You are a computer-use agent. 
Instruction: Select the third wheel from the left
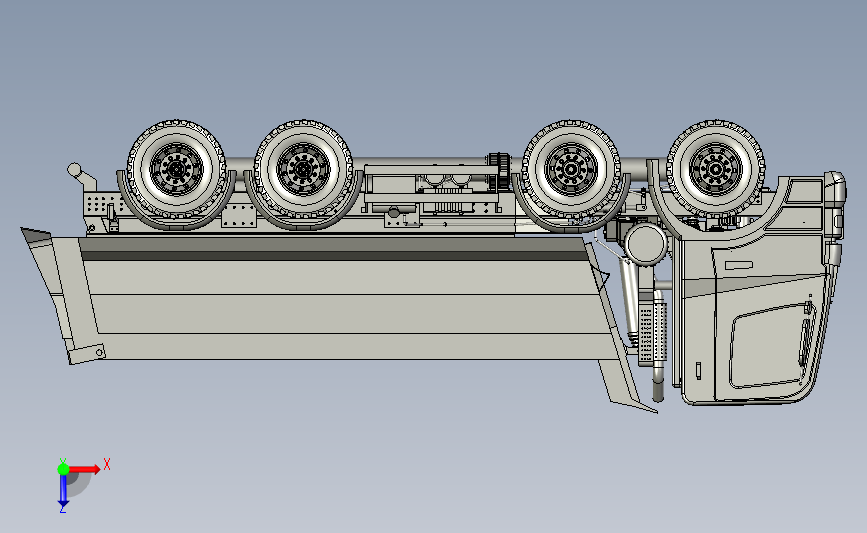coord(571,169)
